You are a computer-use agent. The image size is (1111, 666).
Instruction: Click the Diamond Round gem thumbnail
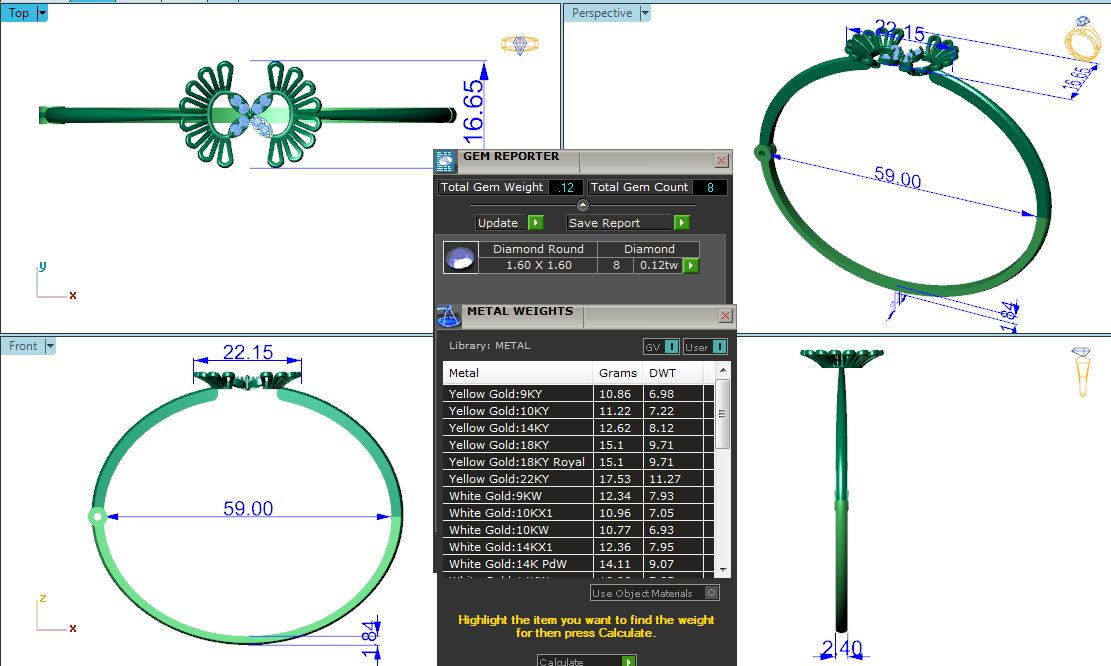pyautogui.click(x=460, y=258)
